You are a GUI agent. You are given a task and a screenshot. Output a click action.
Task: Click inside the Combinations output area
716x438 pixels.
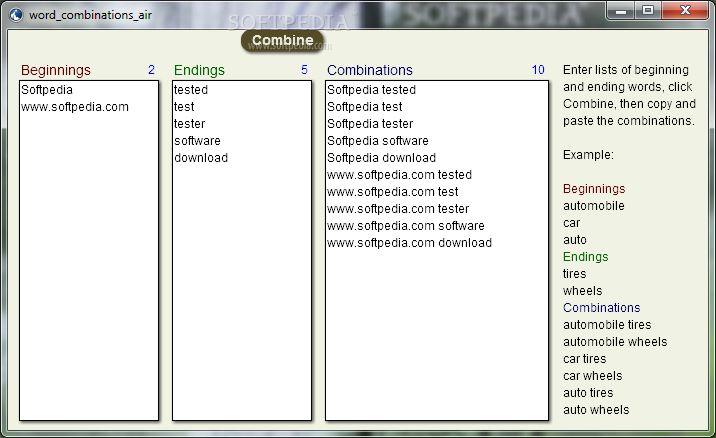[437, 250]
